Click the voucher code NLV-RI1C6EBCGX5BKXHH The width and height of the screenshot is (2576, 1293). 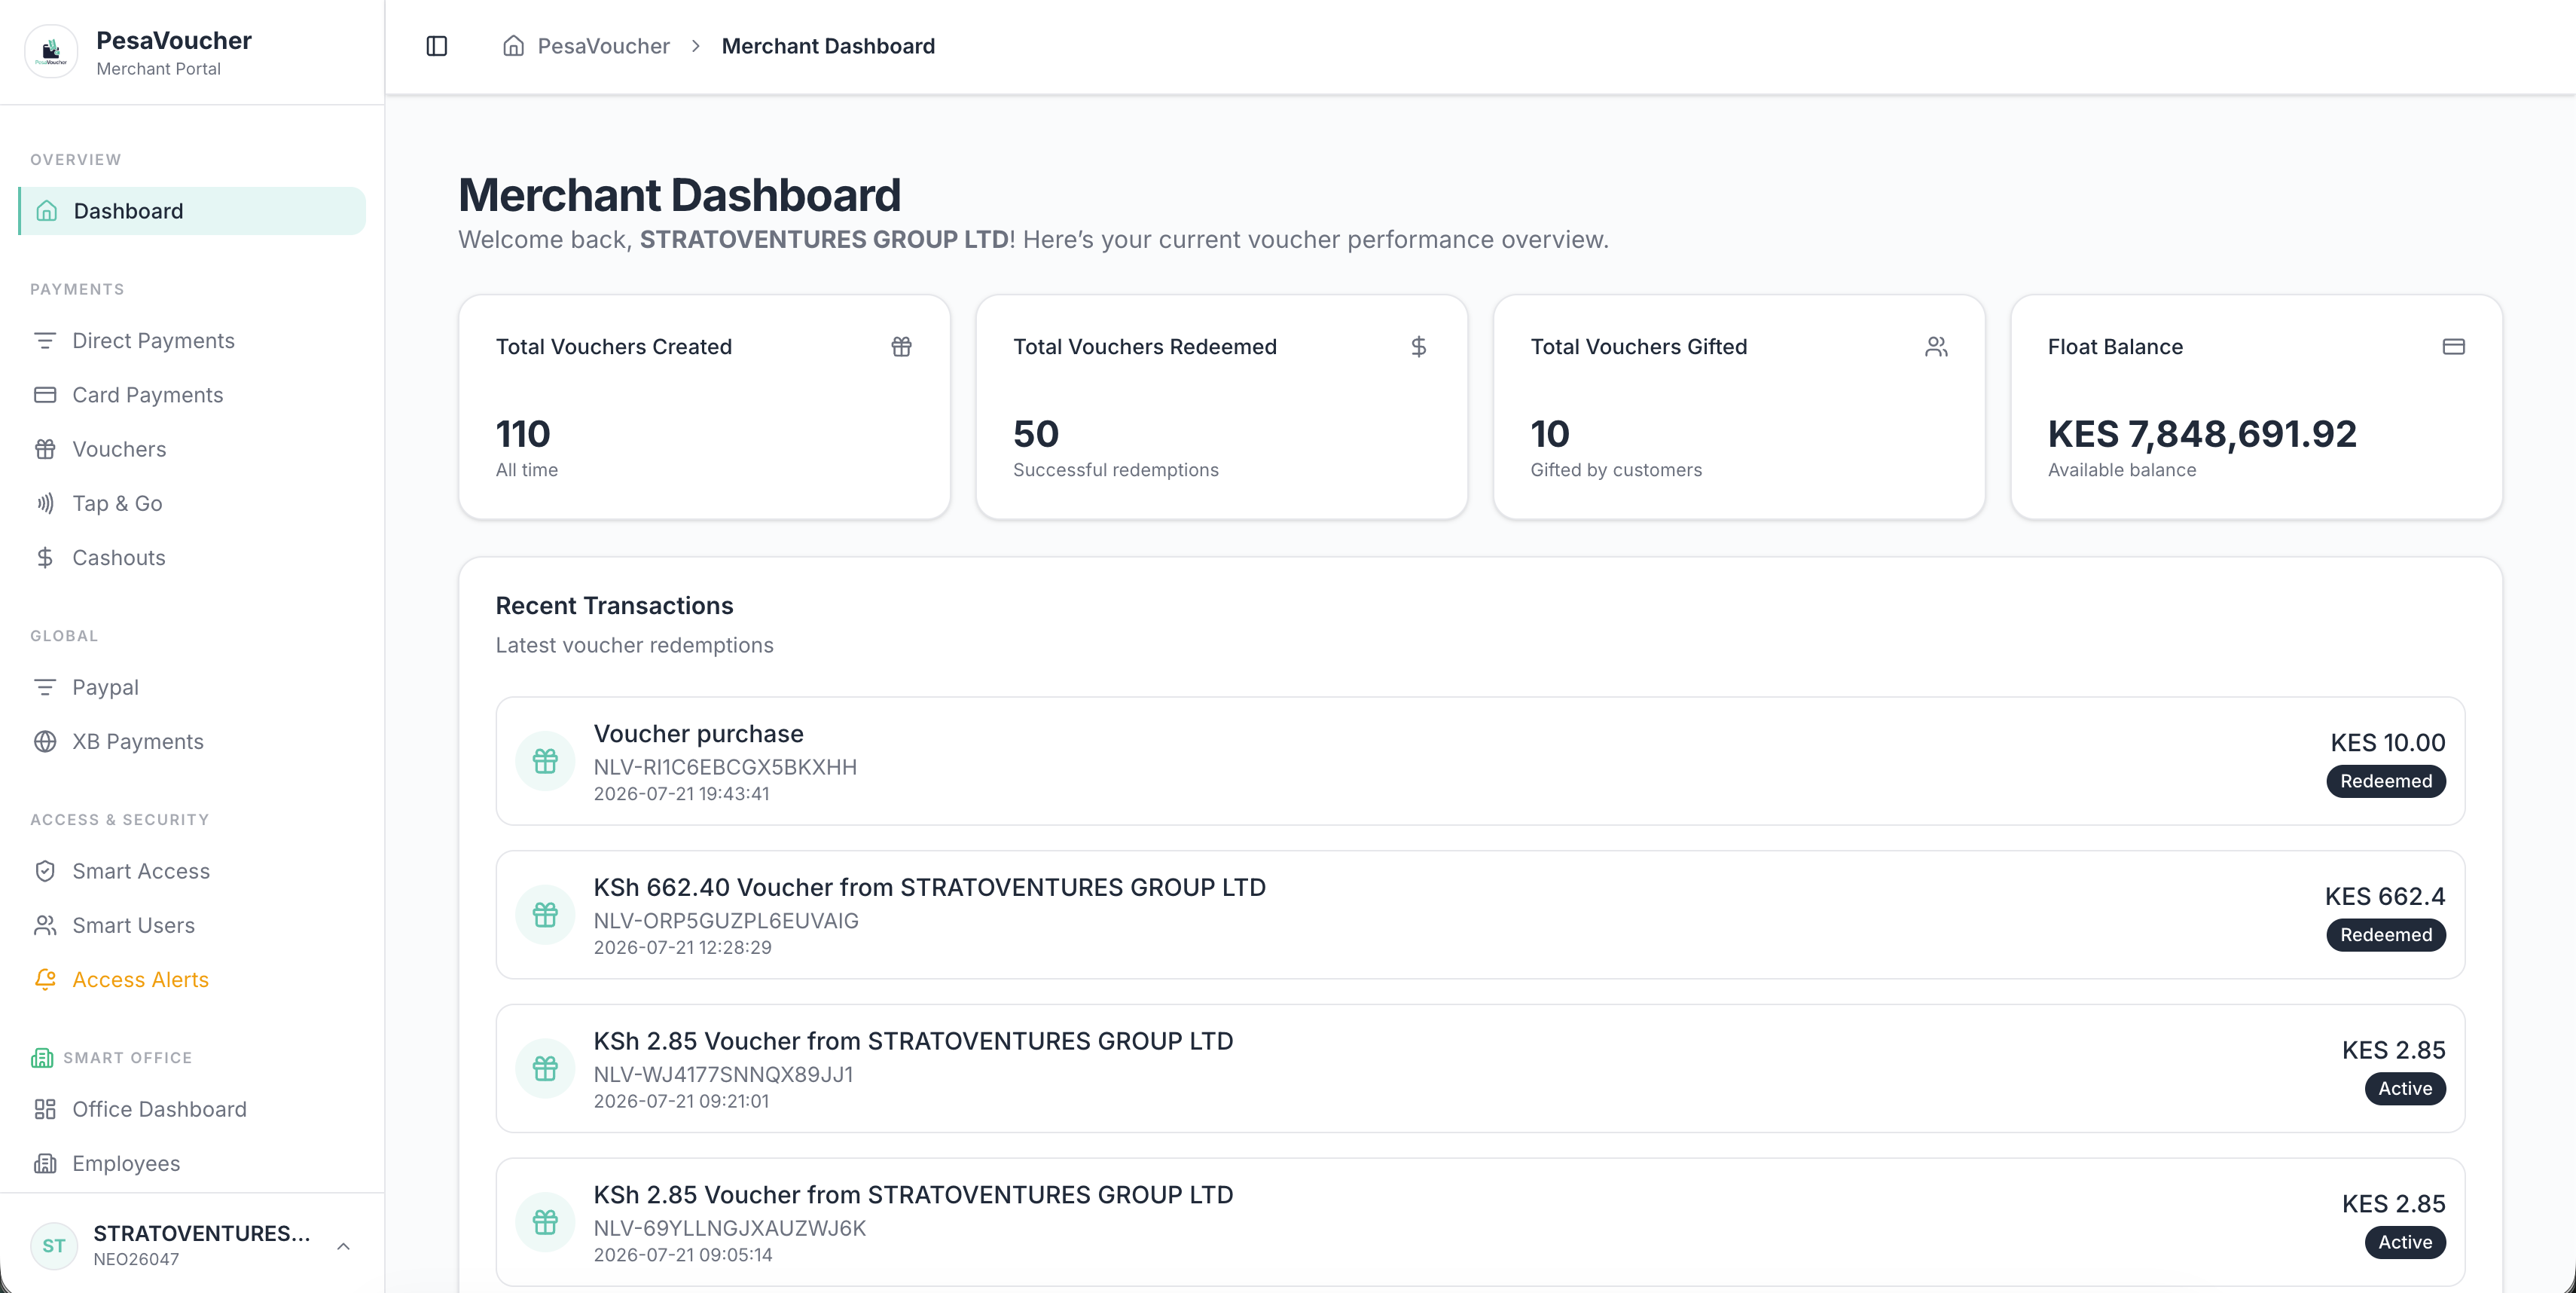click(x=725, y=767)
